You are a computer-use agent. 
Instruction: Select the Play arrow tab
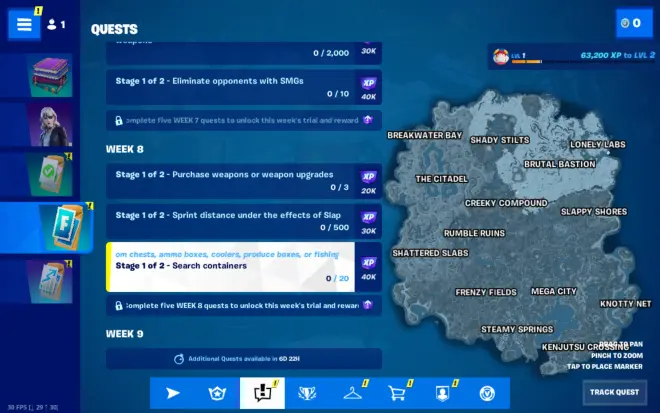pyautogui.click(x=172, y=393)
